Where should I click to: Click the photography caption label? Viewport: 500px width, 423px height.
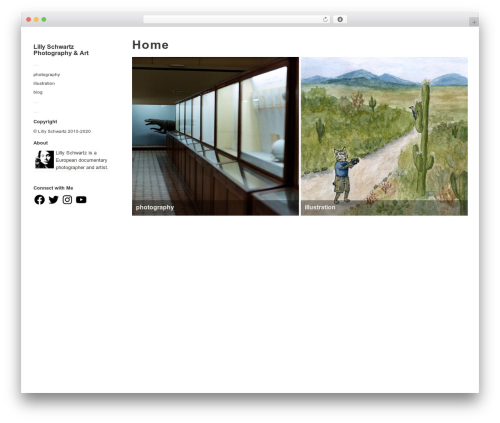[155, 207]
